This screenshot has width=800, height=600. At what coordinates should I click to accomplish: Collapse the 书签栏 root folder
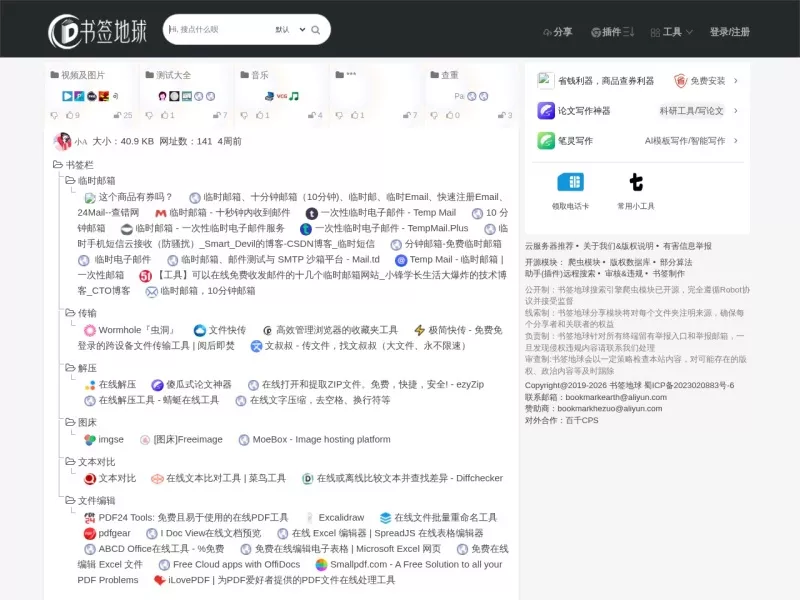(58, 164)
